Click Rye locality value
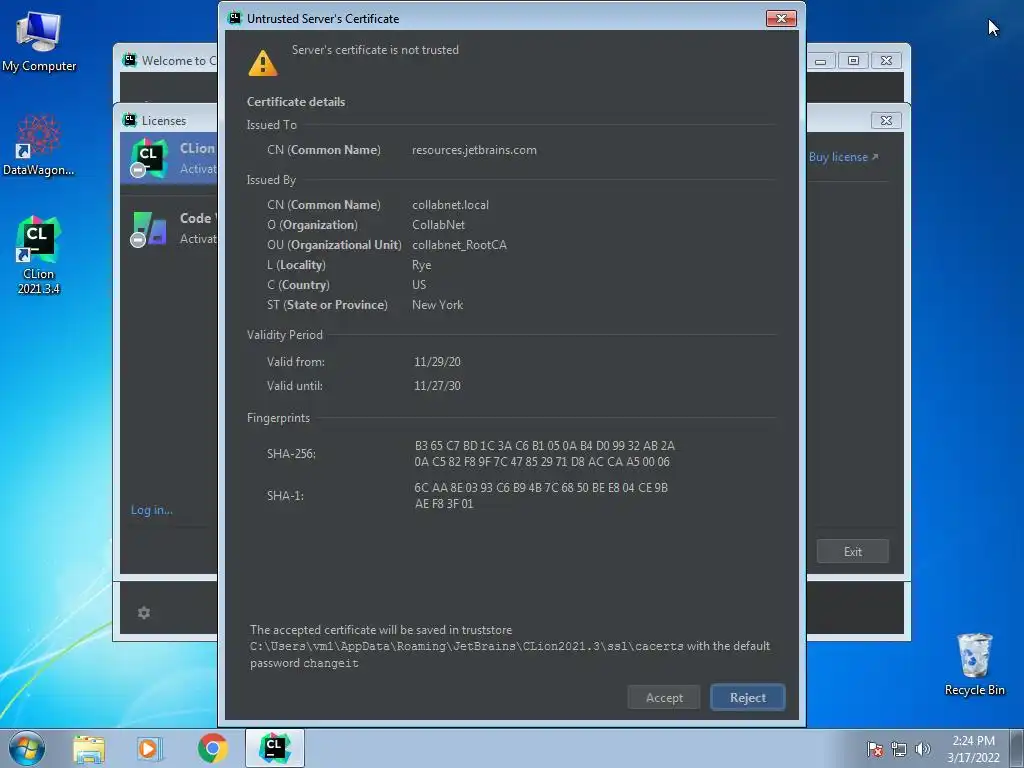The height and width of the screenshot is (768, 1024). [421, 264]
